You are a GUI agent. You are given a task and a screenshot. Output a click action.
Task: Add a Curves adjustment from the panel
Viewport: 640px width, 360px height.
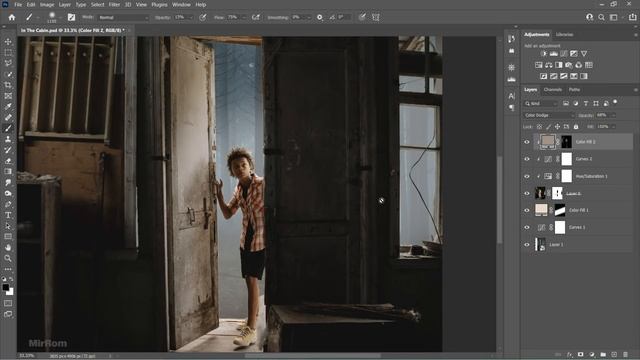click(564, 53)
